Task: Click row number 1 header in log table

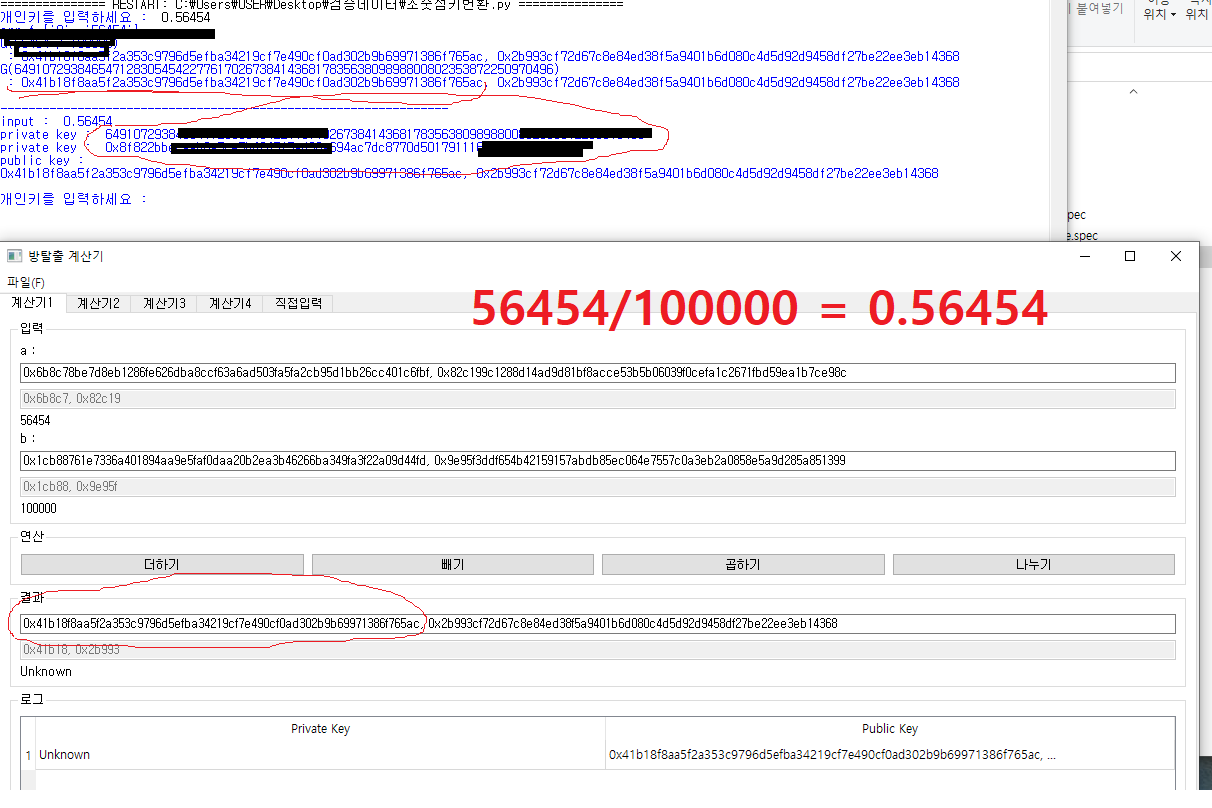Action: tap(28, 755)
